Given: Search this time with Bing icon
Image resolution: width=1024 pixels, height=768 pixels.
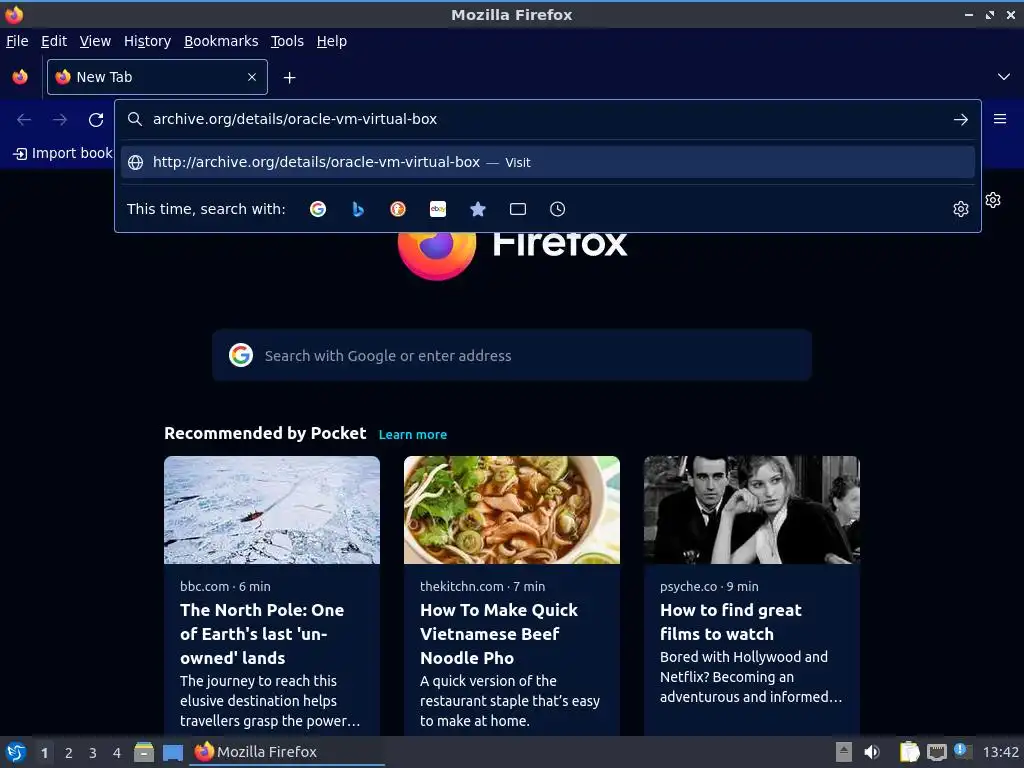Looking at the screenshot, I should [x=358, y=209].
